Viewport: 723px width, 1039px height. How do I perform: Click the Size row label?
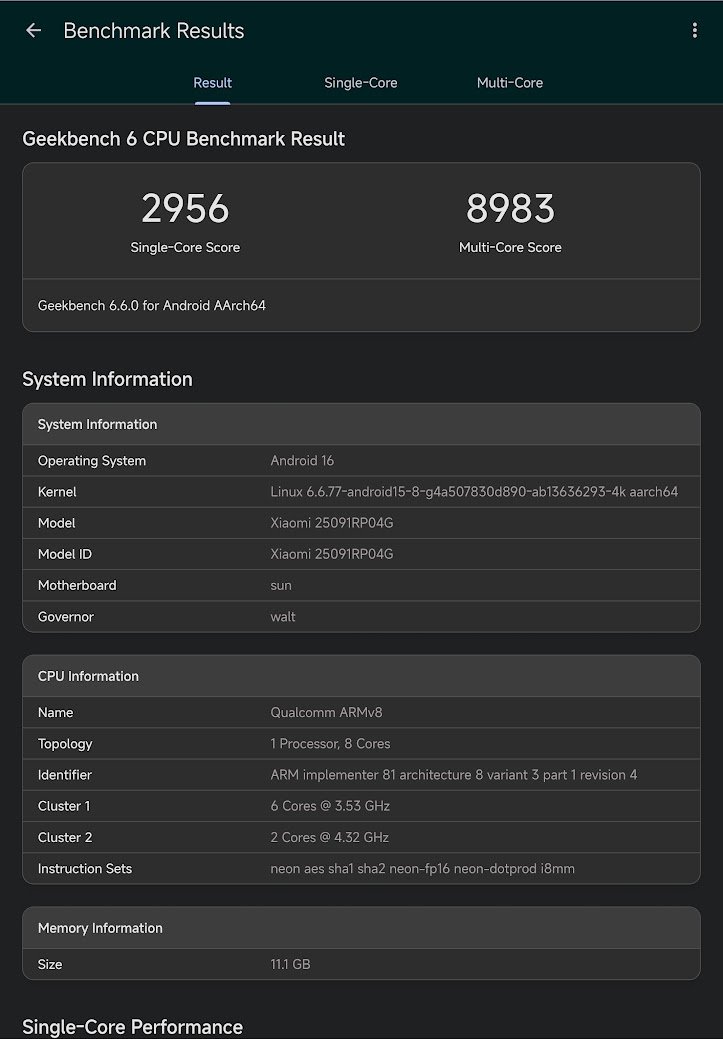(x=50, y=964)
